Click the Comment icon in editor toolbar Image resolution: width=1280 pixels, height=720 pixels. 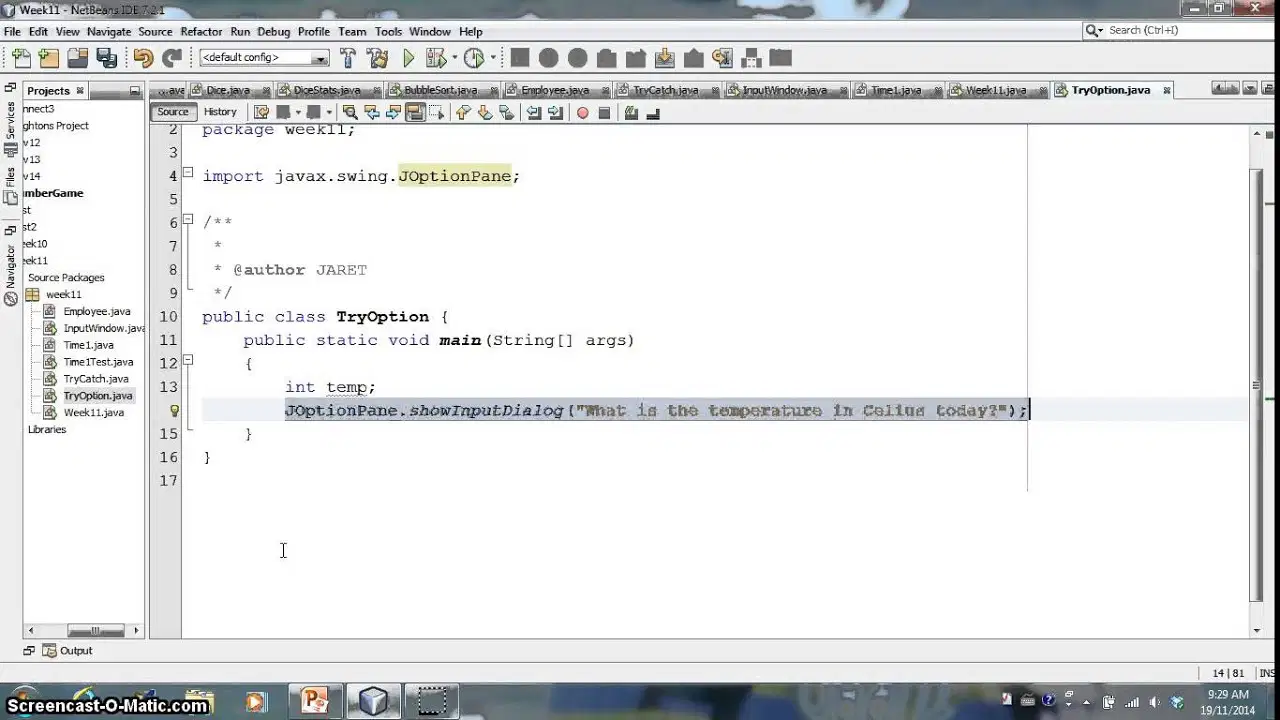pos(631,112)
